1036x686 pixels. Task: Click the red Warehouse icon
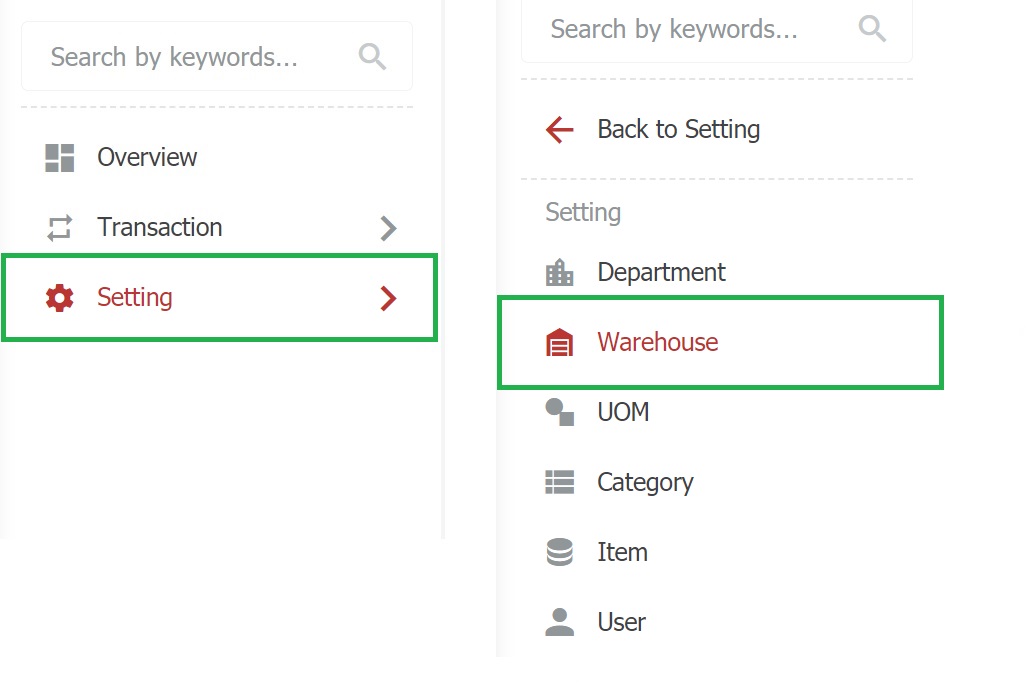[x=560, y=343]
